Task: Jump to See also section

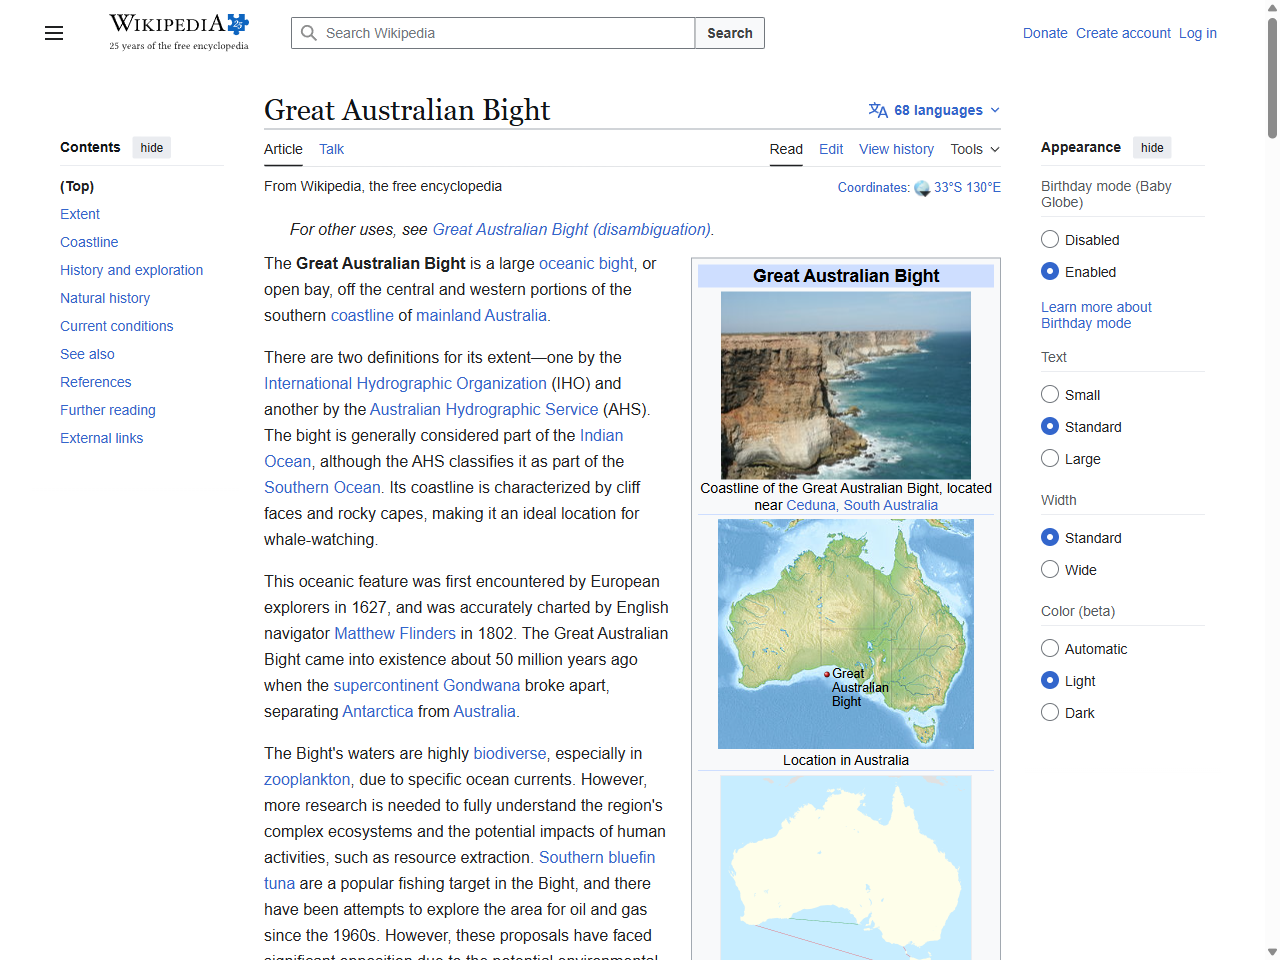Action: pos(87,354)
